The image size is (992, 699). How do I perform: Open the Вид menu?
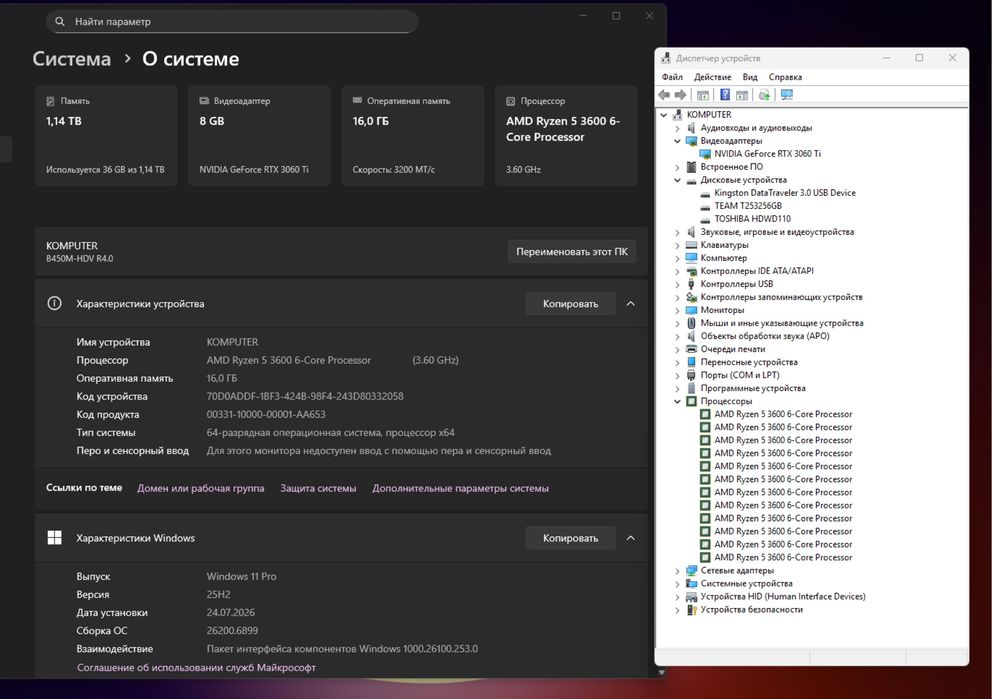(750, 77)
